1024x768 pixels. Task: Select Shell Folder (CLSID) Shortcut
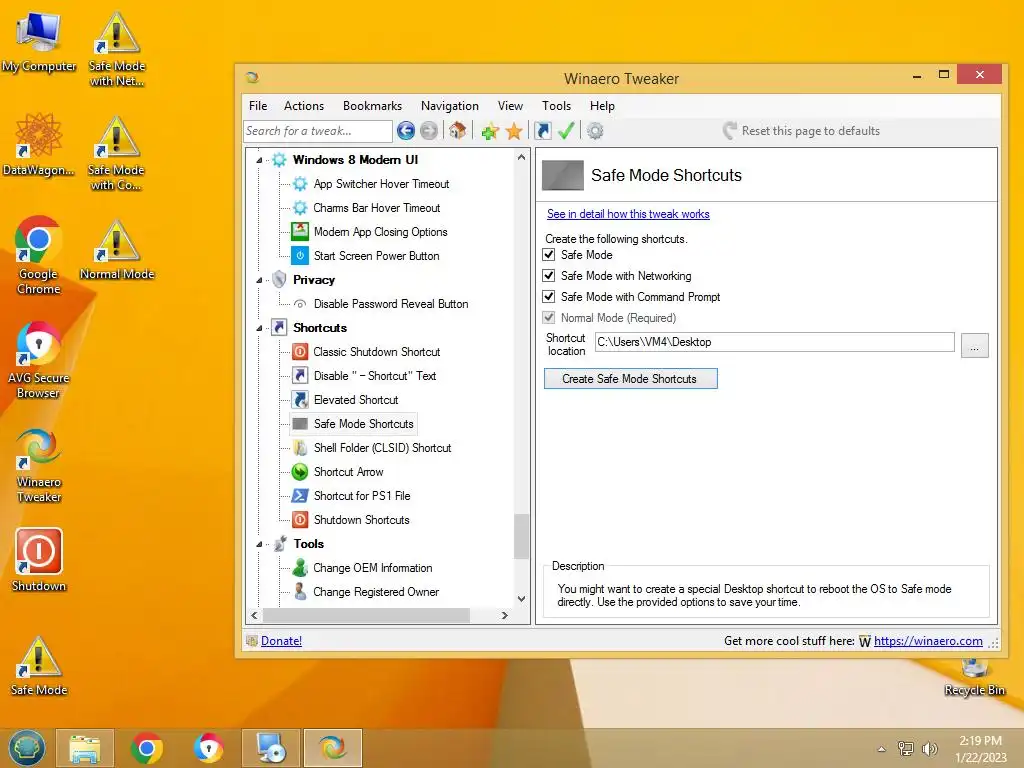pos(382,448)
